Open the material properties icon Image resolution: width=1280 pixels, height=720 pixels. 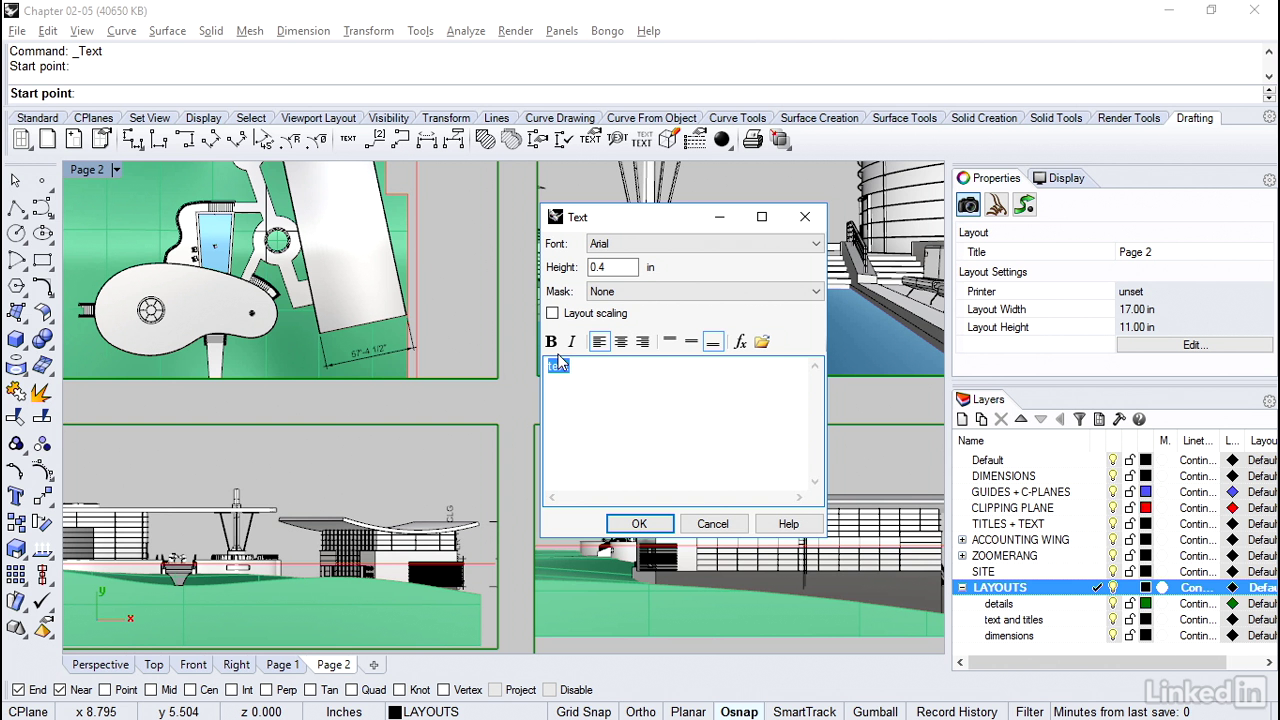996,205
